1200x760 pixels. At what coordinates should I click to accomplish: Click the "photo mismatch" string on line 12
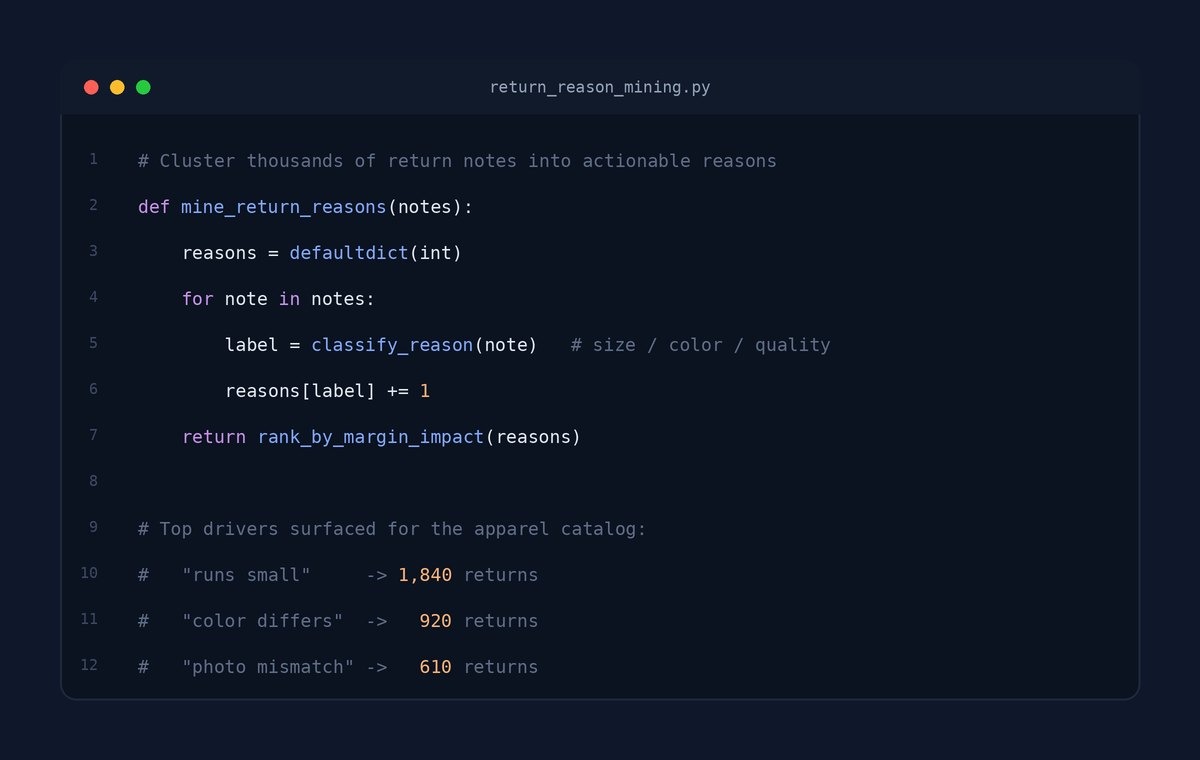[268, 667]
